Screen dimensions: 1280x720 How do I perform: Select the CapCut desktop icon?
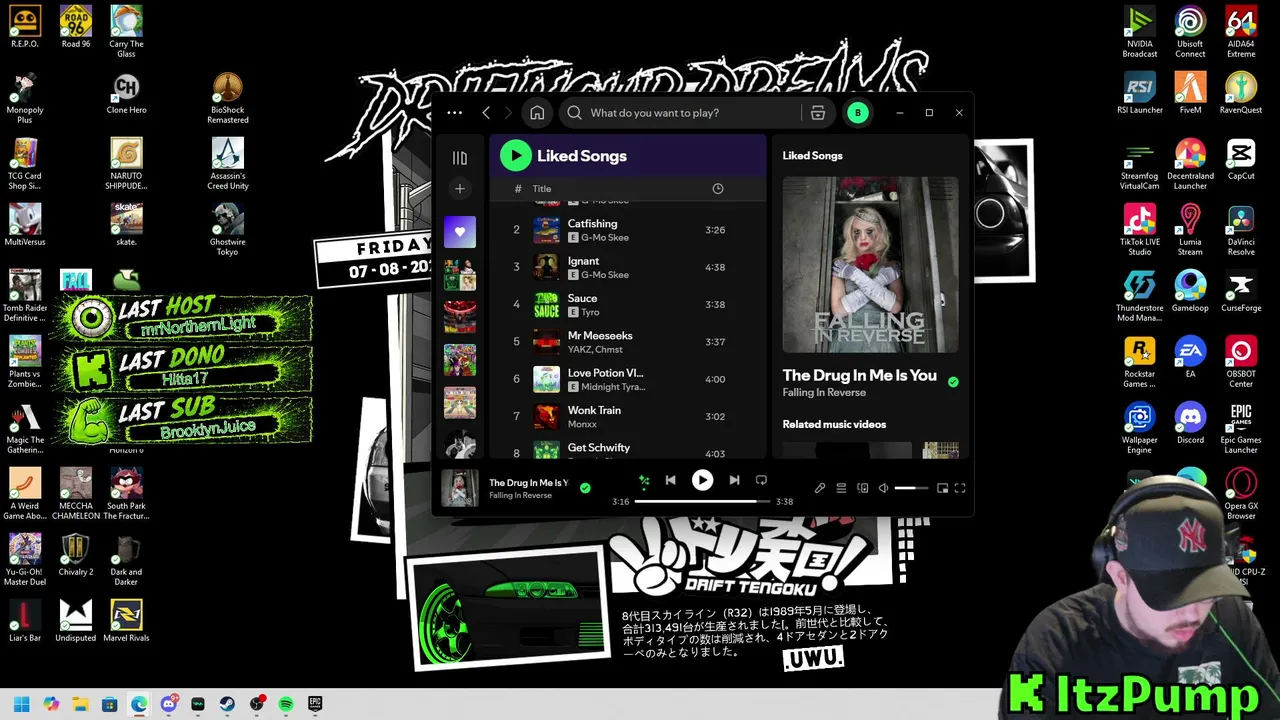[1241, 159]
